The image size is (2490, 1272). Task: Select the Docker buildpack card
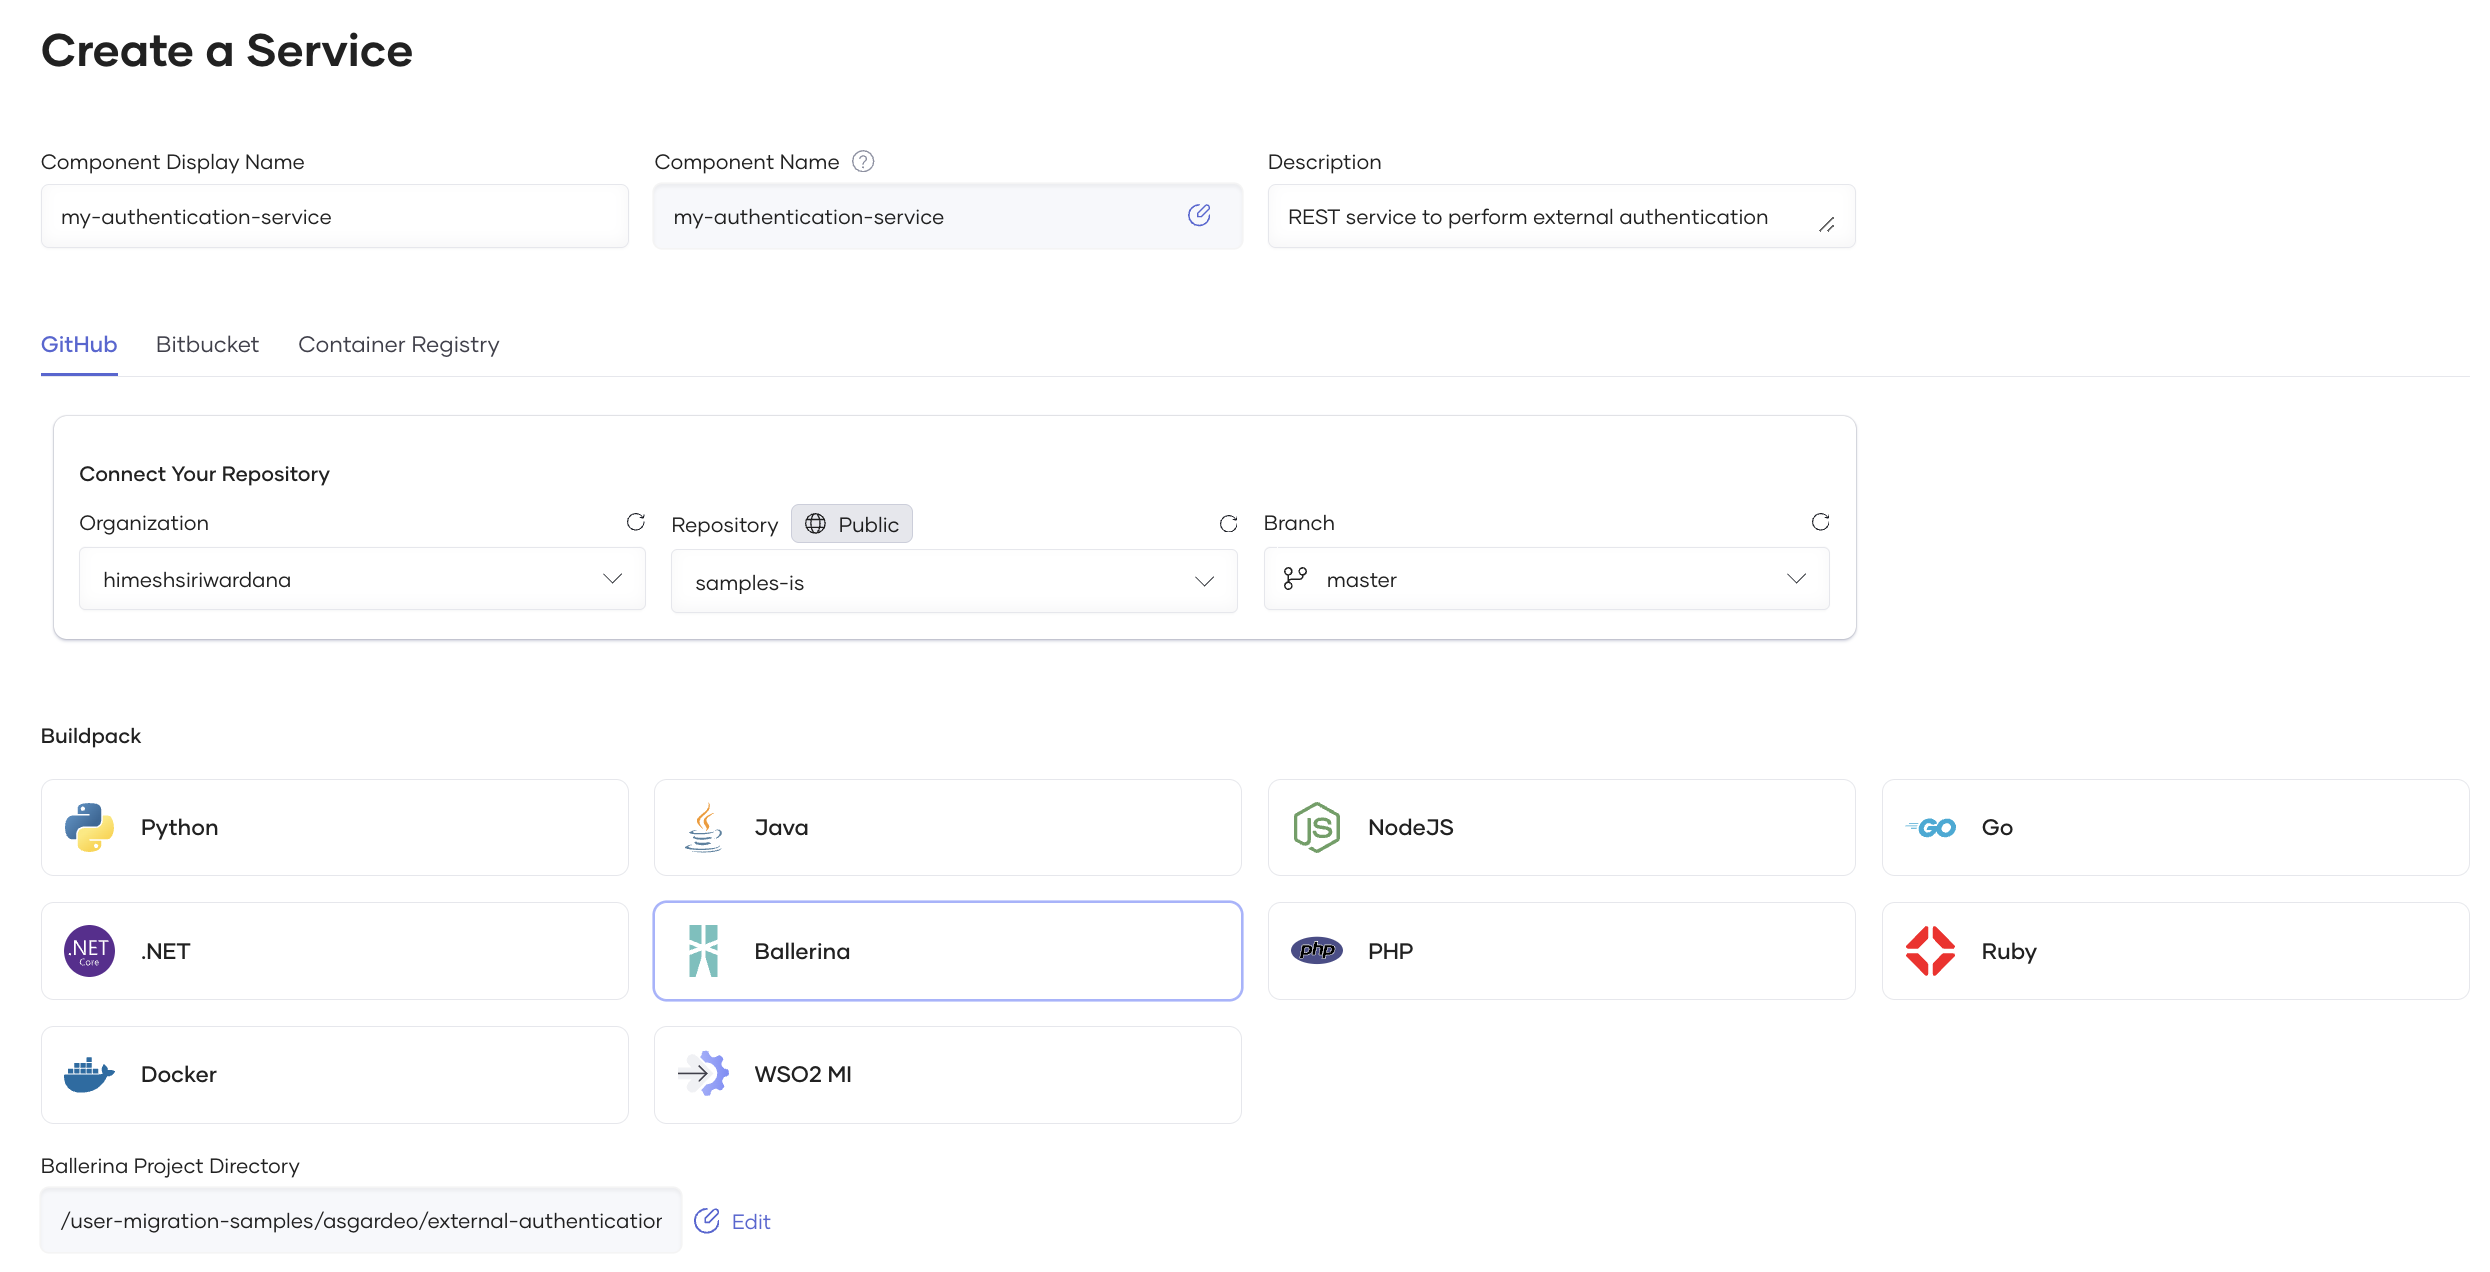click(x=335, y=1074)
